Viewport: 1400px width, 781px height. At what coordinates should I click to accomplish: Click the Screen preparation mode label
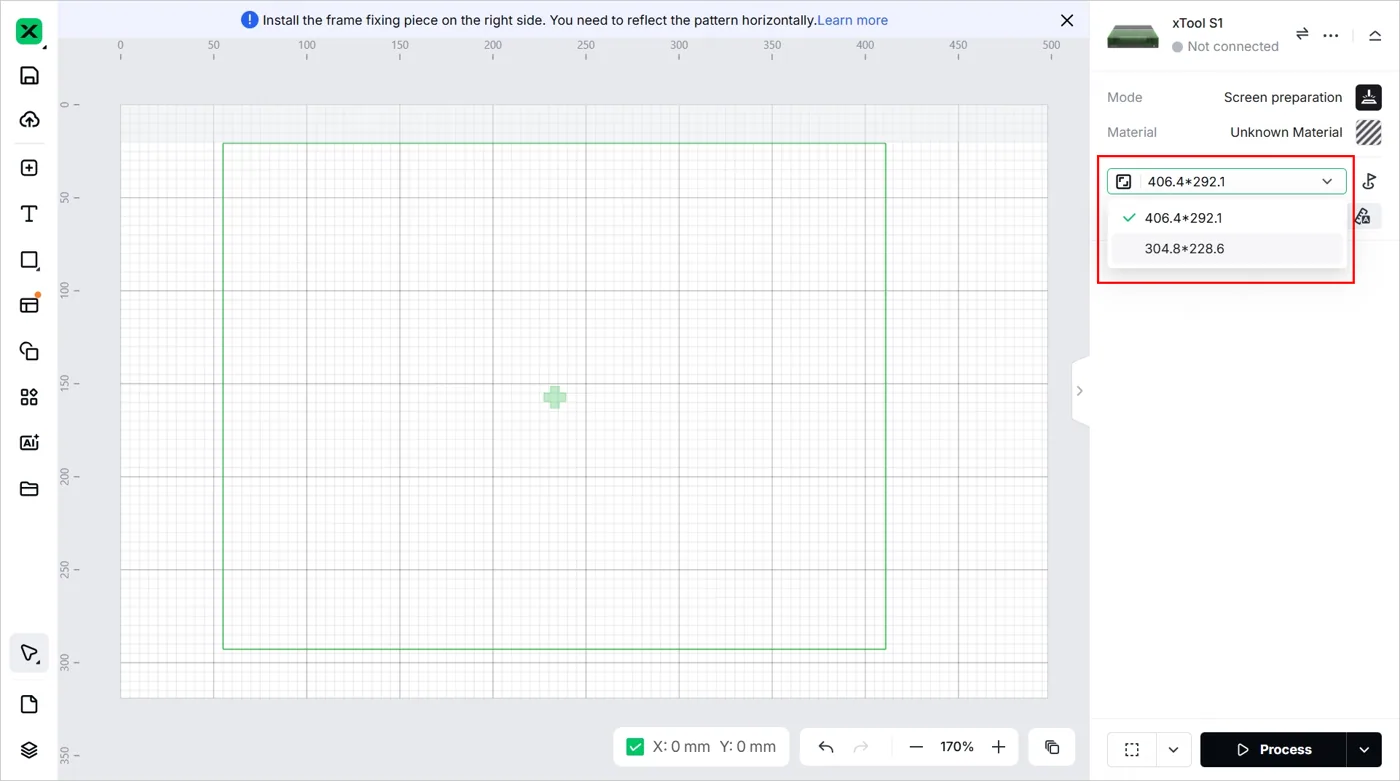(1283, 97)
